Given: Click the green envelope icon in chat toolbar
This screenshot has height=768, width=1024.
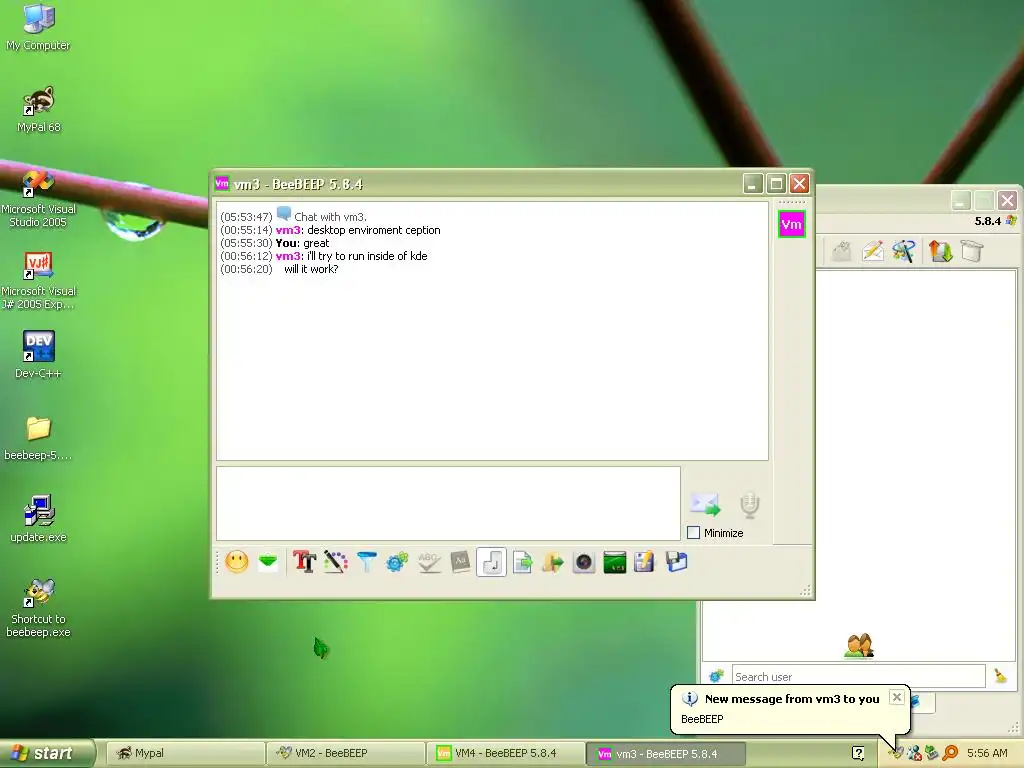Looking at the screenshot, I should point(268,562).
